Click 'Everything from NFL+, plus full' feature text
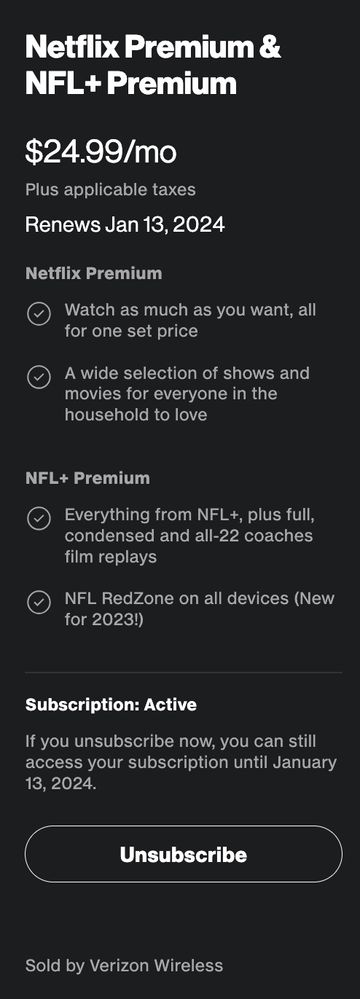The height and width of the screenshot is (999, 360). click(190, 535)
